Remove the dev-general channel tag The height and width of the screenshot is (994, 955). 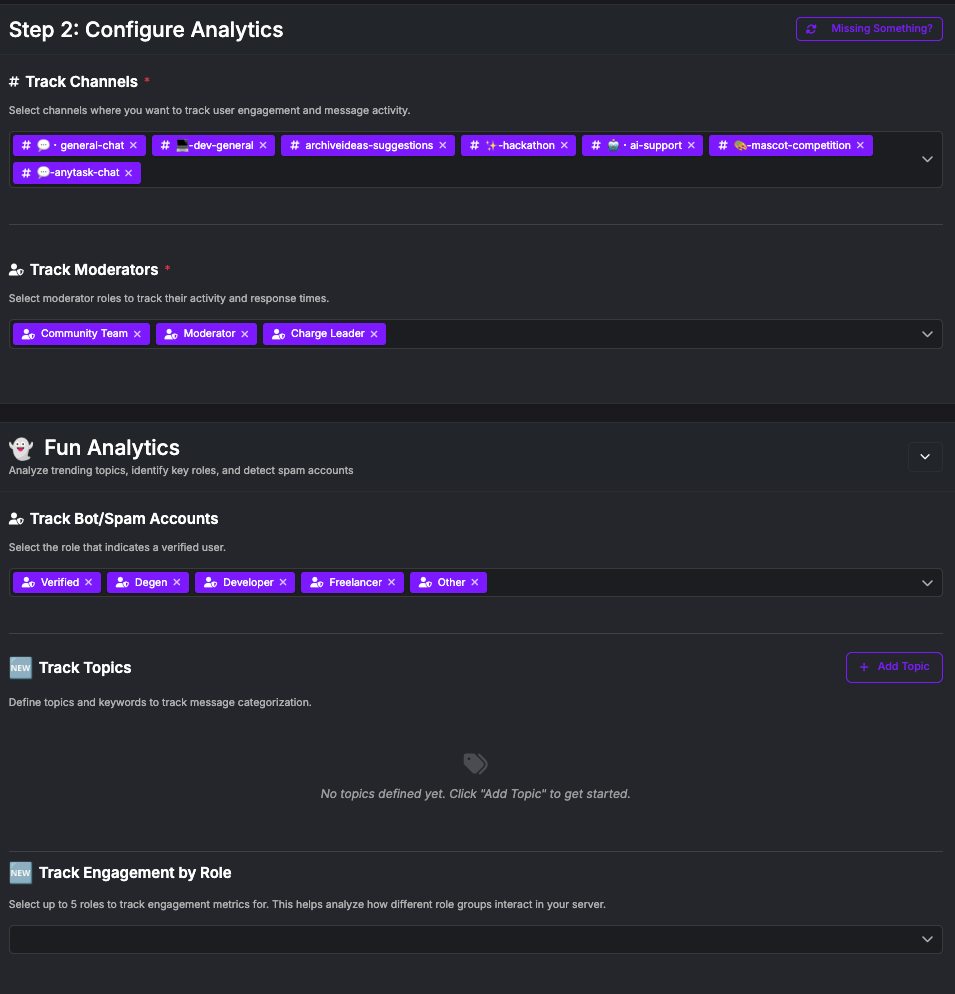(x=263, y=146)
